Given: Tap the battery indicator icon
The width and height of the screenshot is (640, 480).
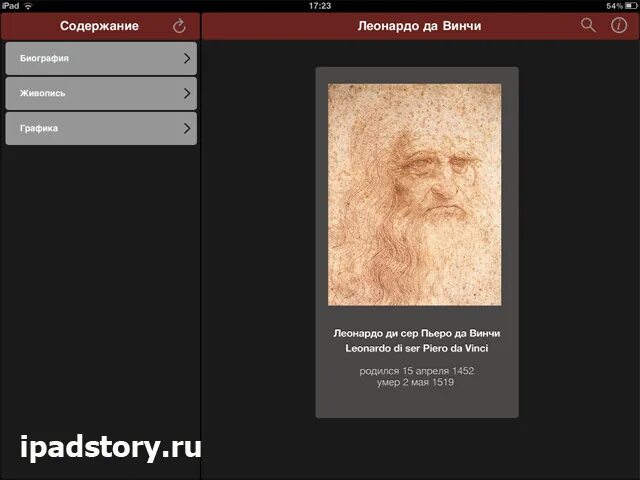Looking at the screenshot, I should 631,6.
